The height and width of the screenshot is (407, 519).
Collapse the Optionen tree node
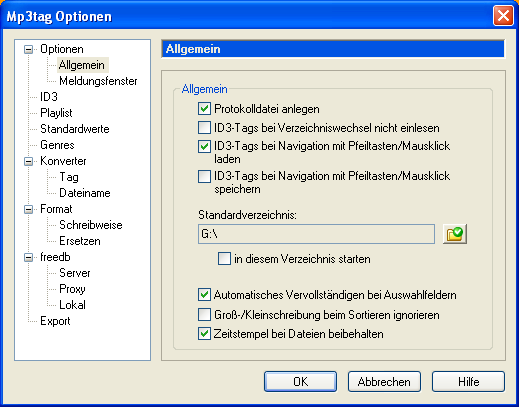click(29, 50)
